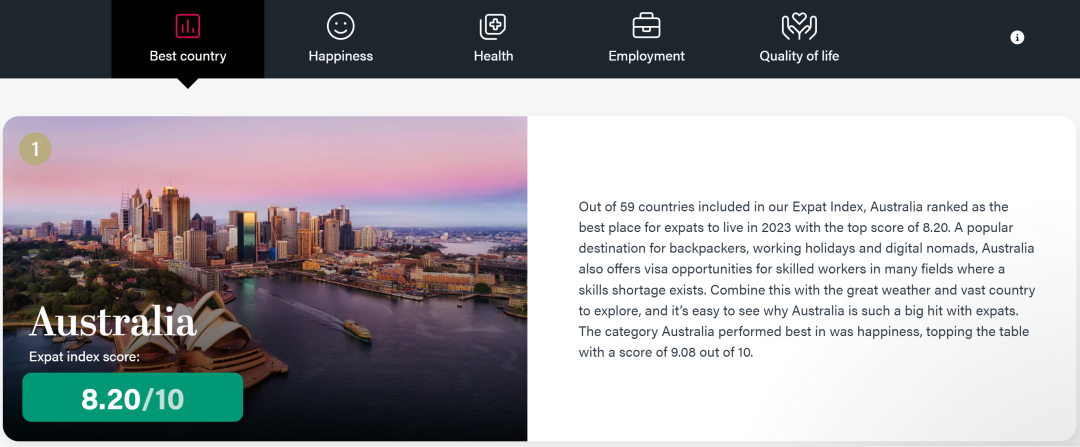Open the Employment tab label
The width and height of the screenshot is (1080, 447).
pos(646,56)
